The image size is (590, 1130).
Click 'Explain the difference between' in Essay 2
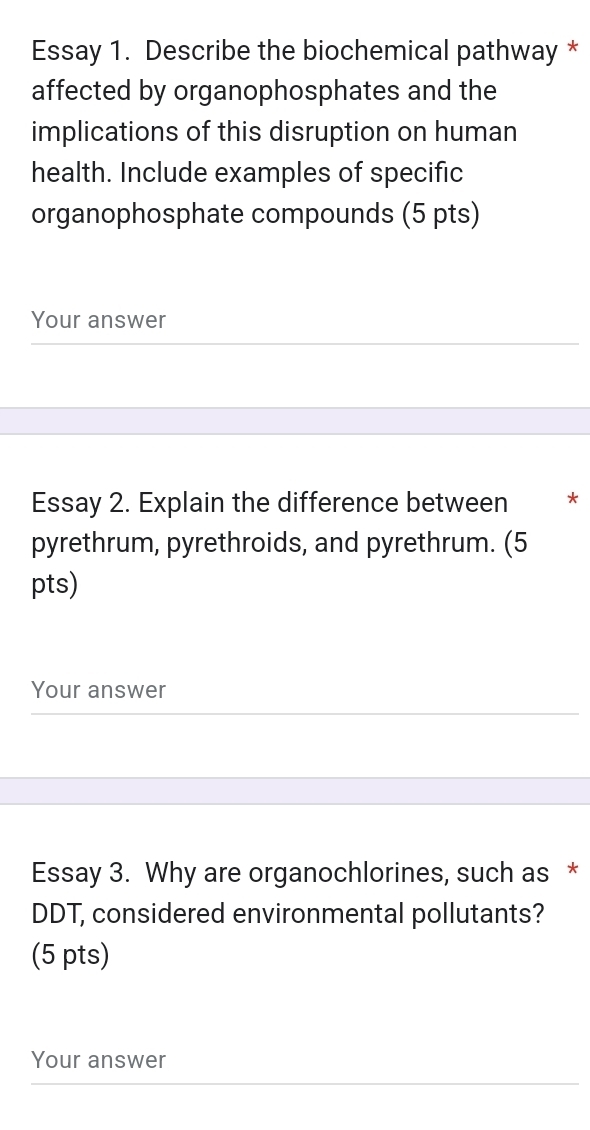[x=323, y=502]
